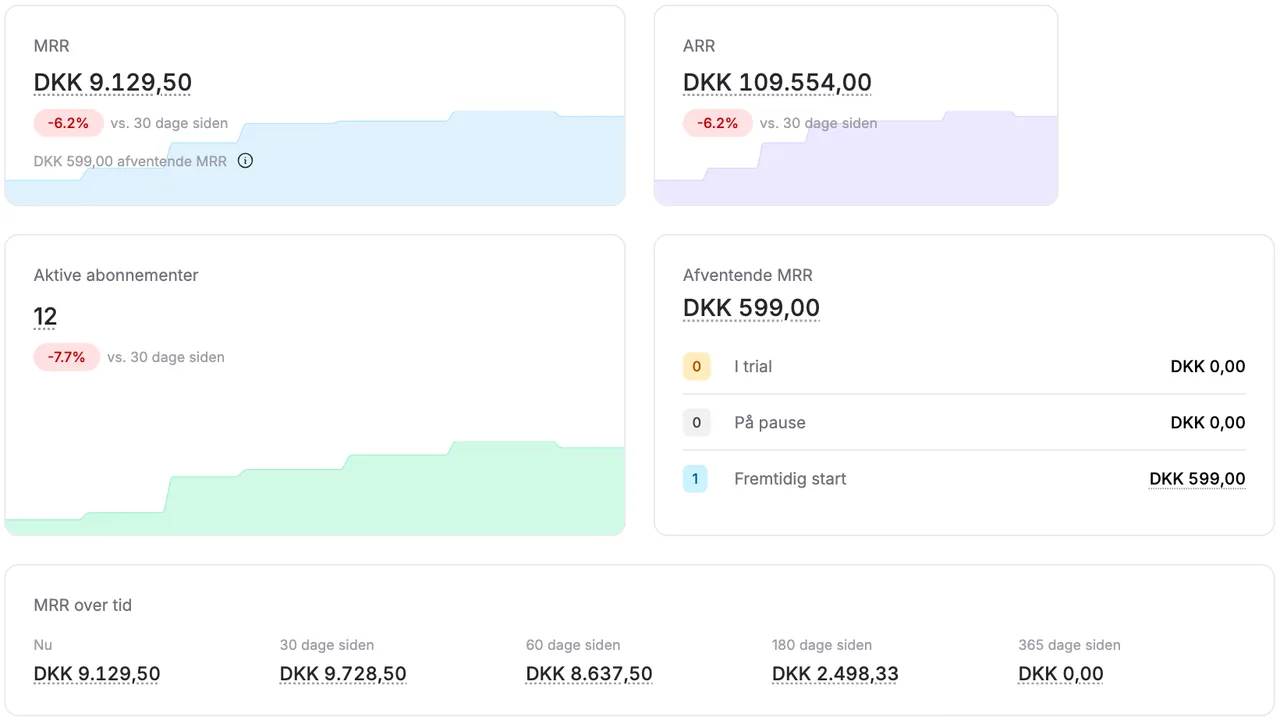Click 'vs. 30 dage siden' in the Aktive abonnementer card
The height and width of the screenshot is (721, 1280).
[166, 357]
